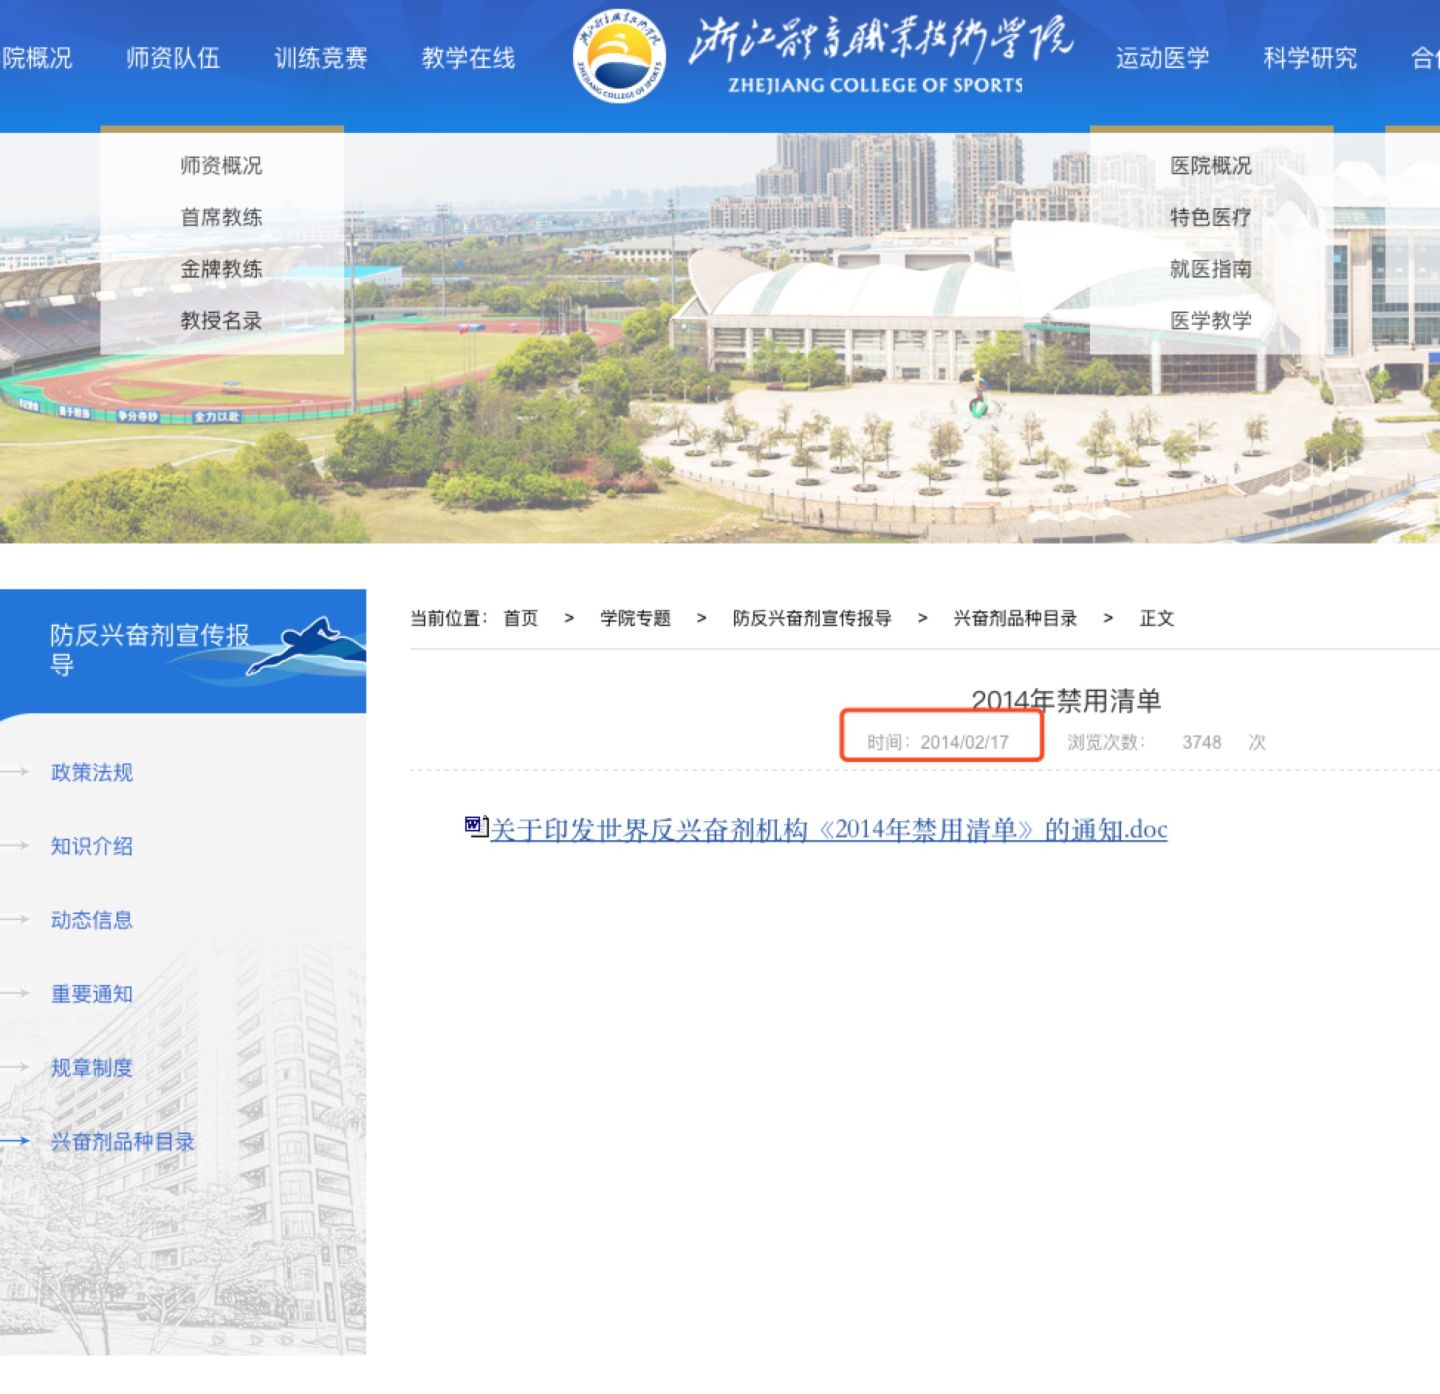Click the Zhejiang College of Sports logo

619,56
